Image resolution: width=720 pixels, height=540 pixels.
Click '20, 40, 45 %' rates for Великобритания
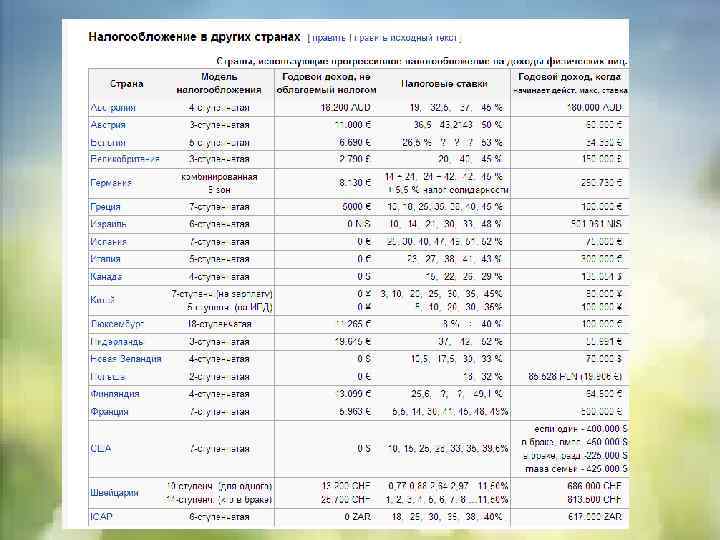pos(470,159)
